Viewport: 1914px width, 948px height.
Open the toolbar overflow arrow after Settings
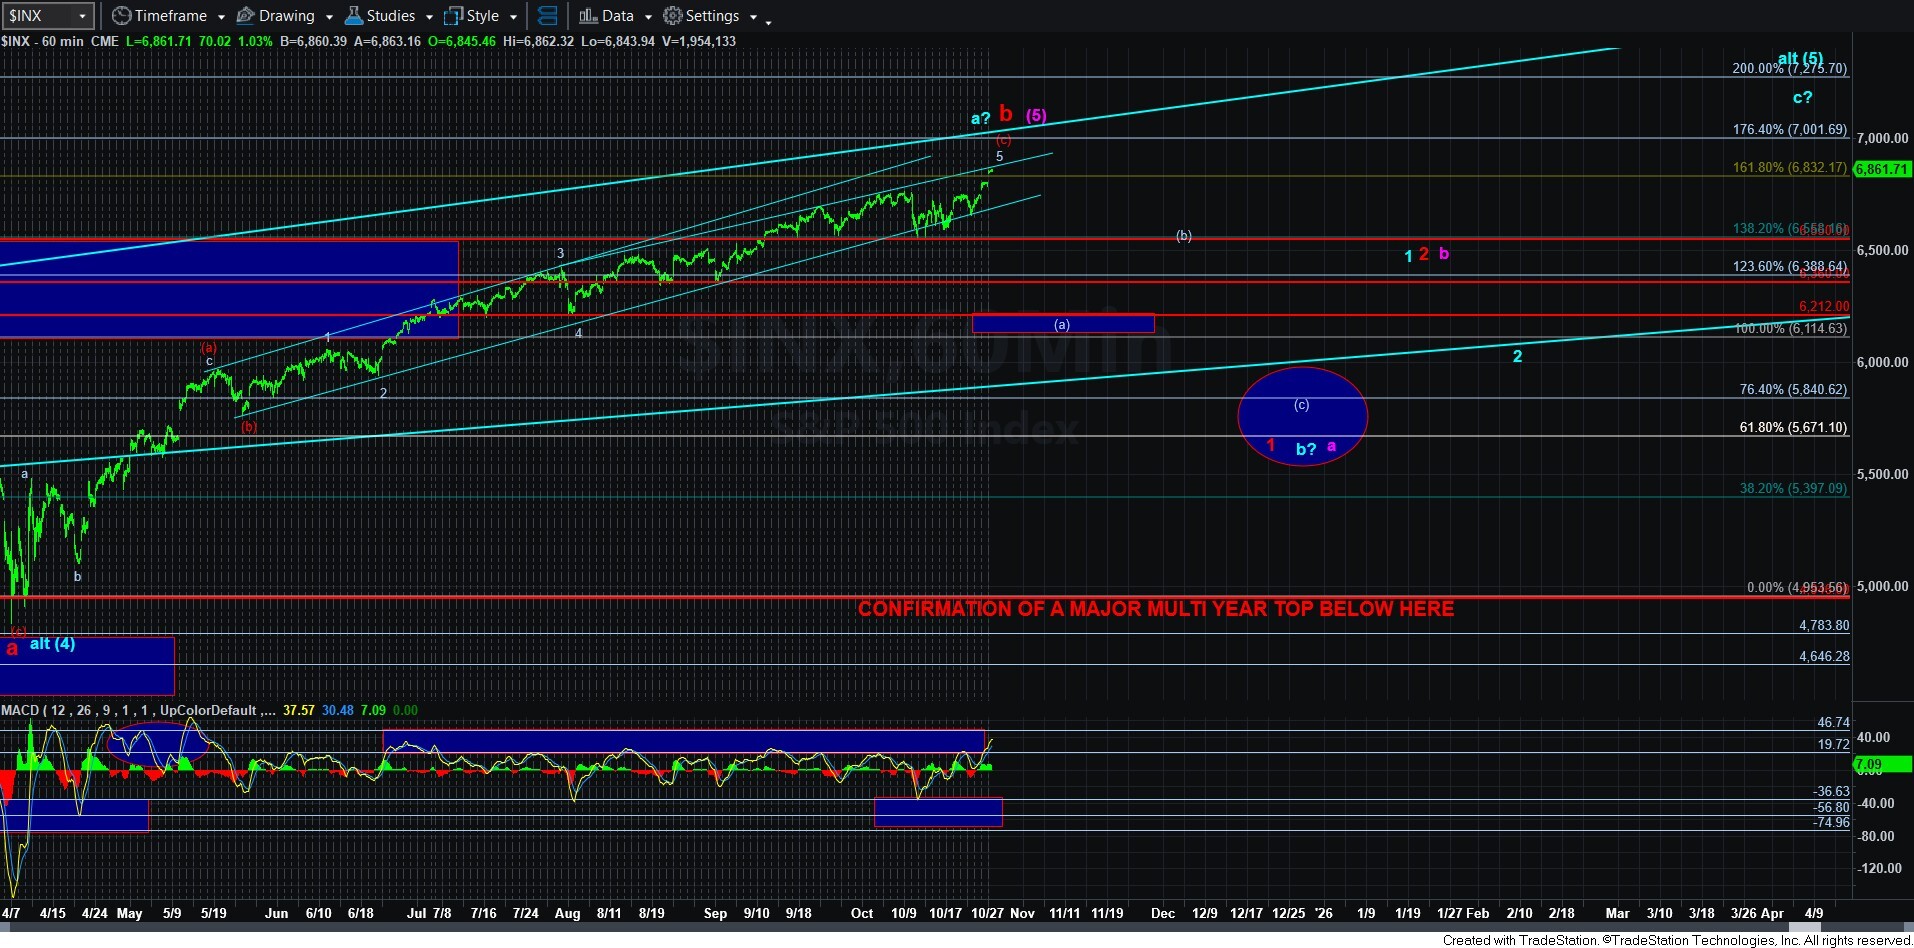pyautogui.click(x=767, y=18)
